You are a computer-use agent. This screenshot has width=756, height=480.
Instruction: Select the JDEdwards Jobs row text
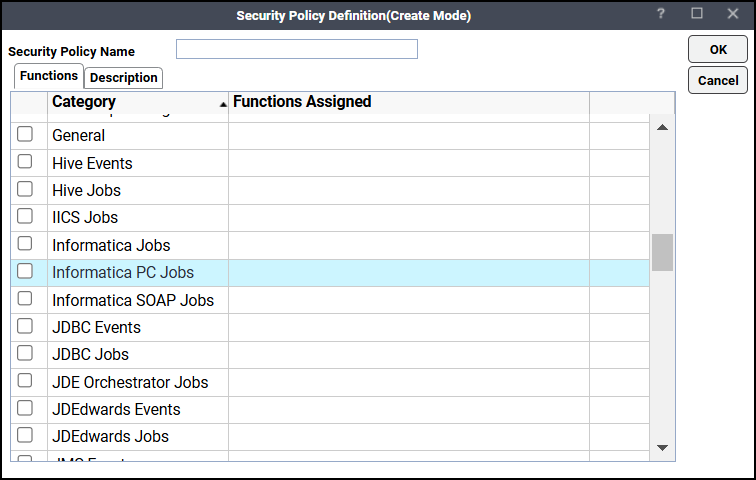[110, 436]
